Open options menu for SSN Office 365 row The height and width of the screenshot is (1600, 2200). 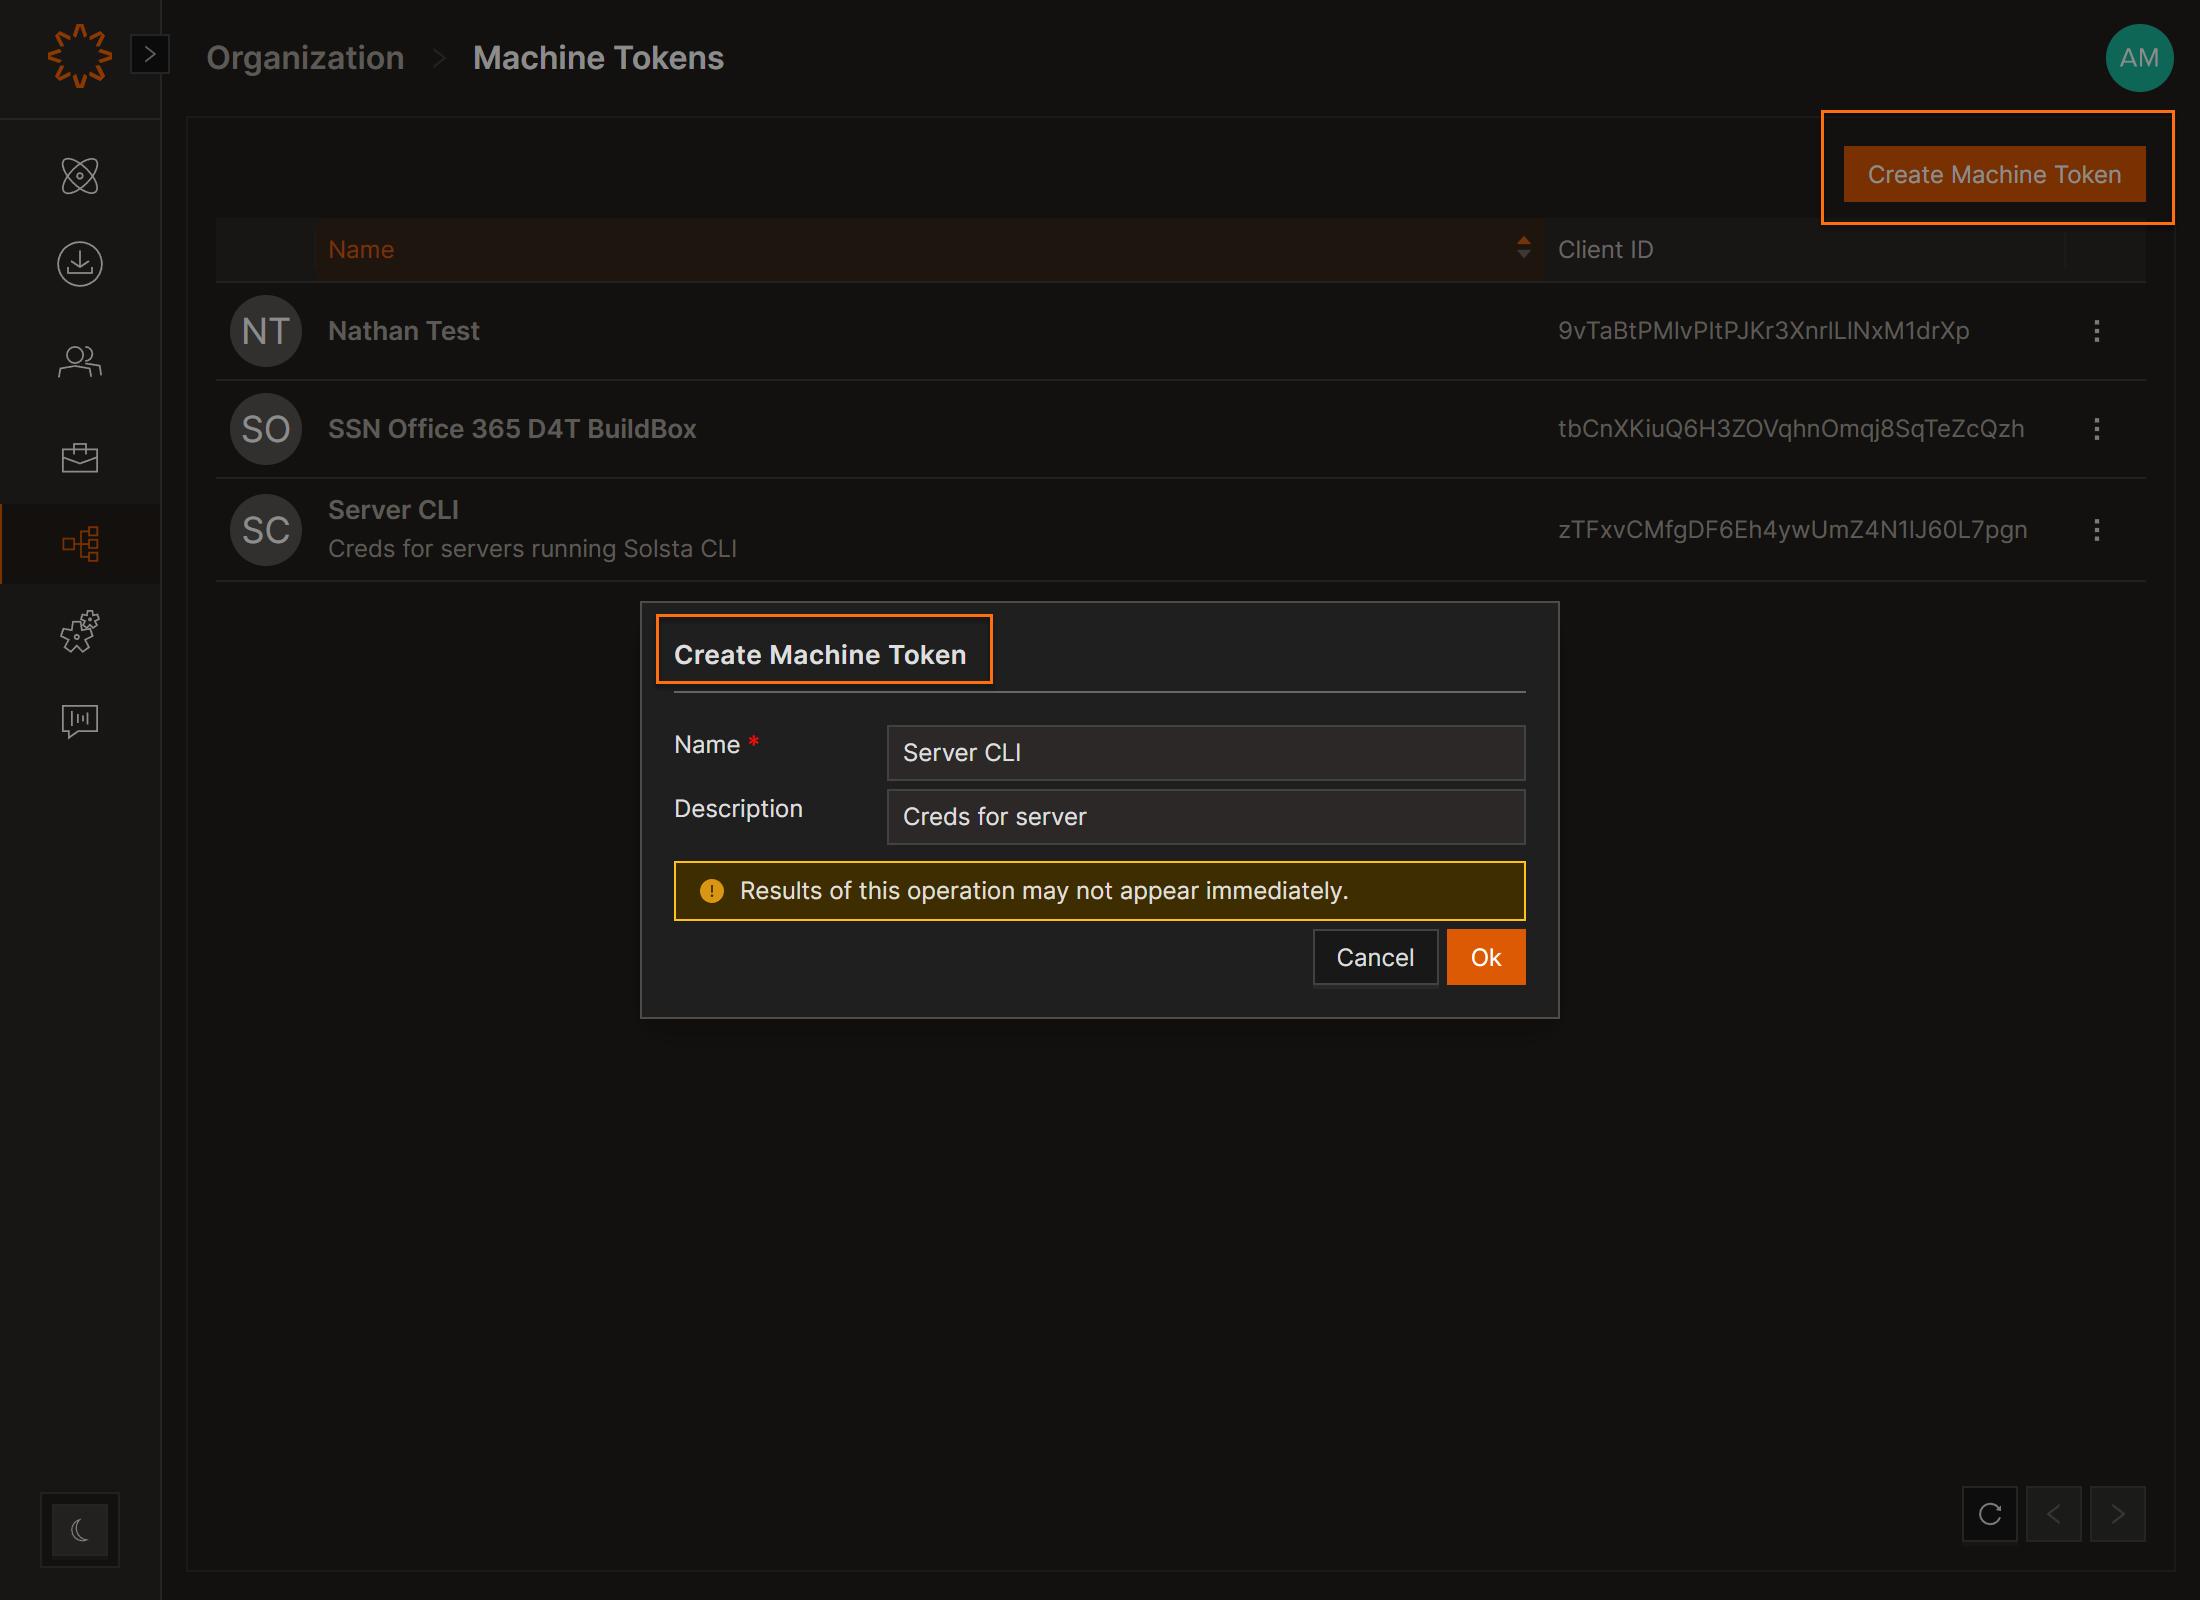coord(2096,429)
